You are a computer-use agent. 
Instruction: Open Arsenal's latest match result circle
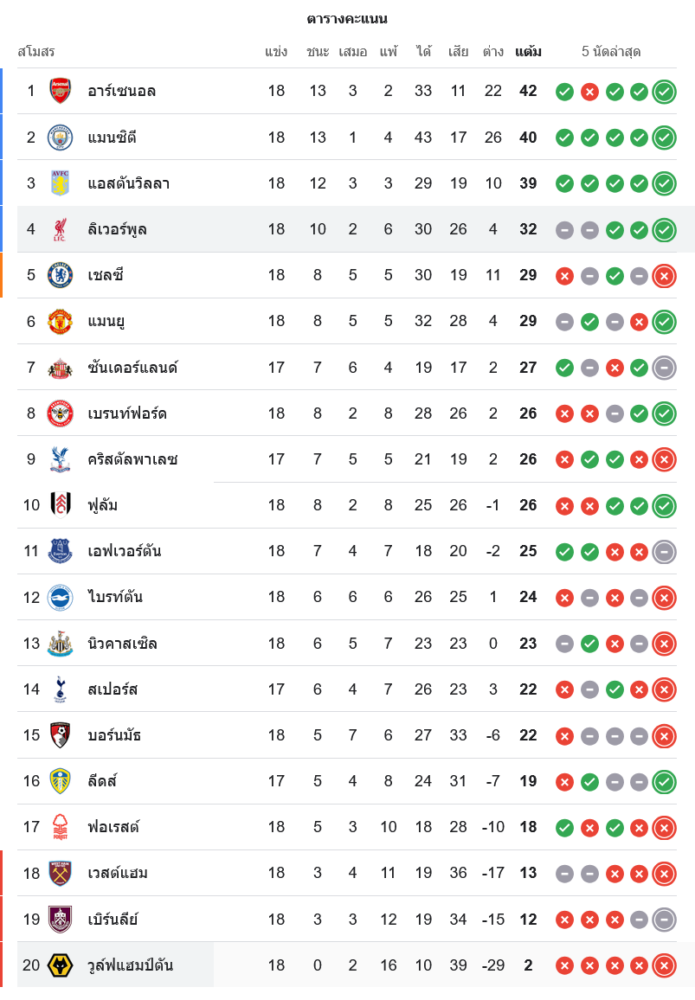coord(663,92)
